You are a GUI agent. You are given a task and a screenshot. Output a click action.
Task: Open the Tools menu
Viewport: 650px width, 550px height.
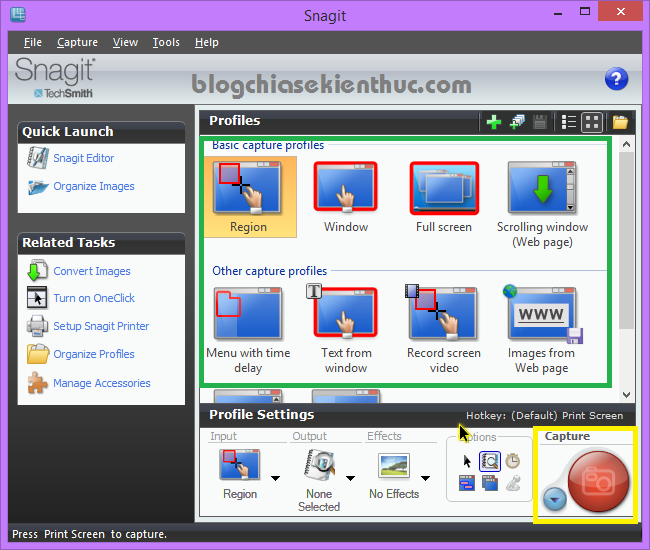coord(166,42)
